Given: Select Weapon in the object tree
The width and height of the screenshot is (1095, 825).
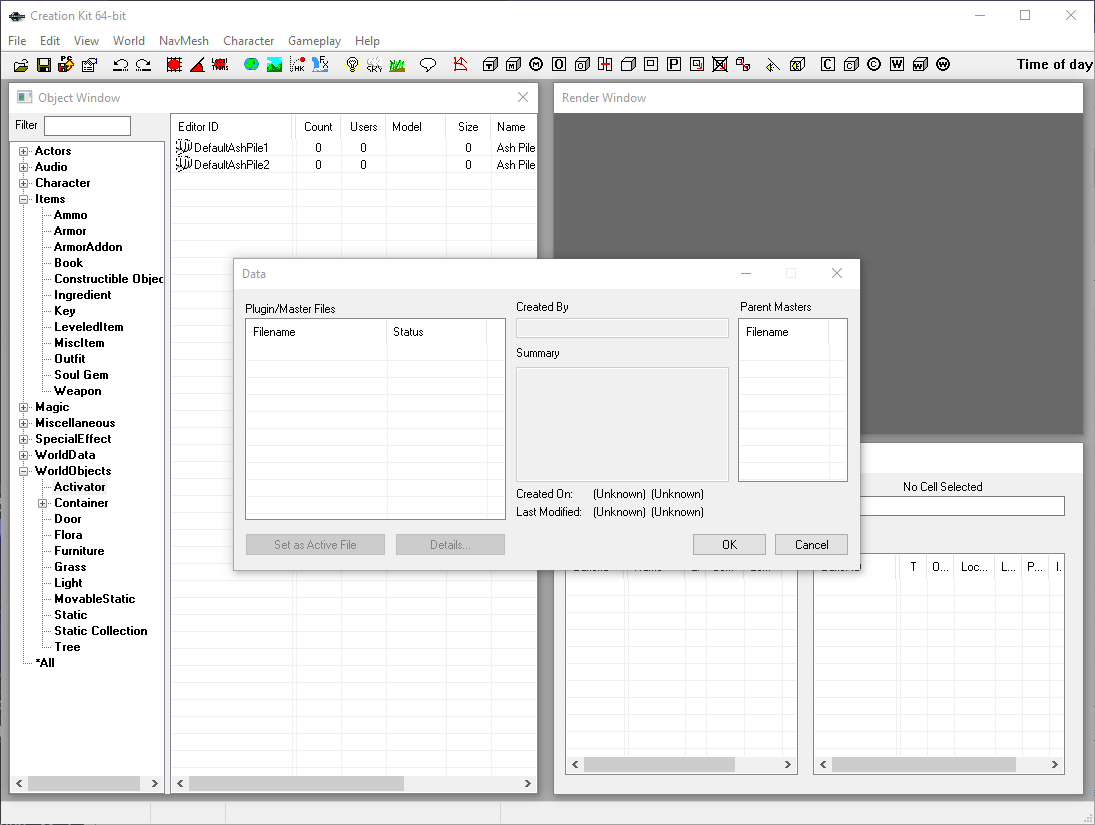Looking at the screenshot, I should 78,391.
